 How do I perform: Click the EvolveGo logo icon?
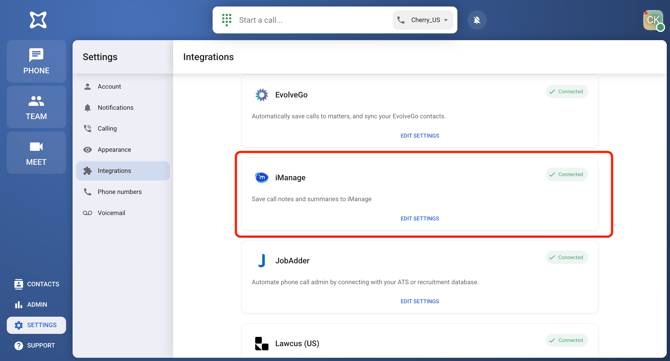coord(262,94)
